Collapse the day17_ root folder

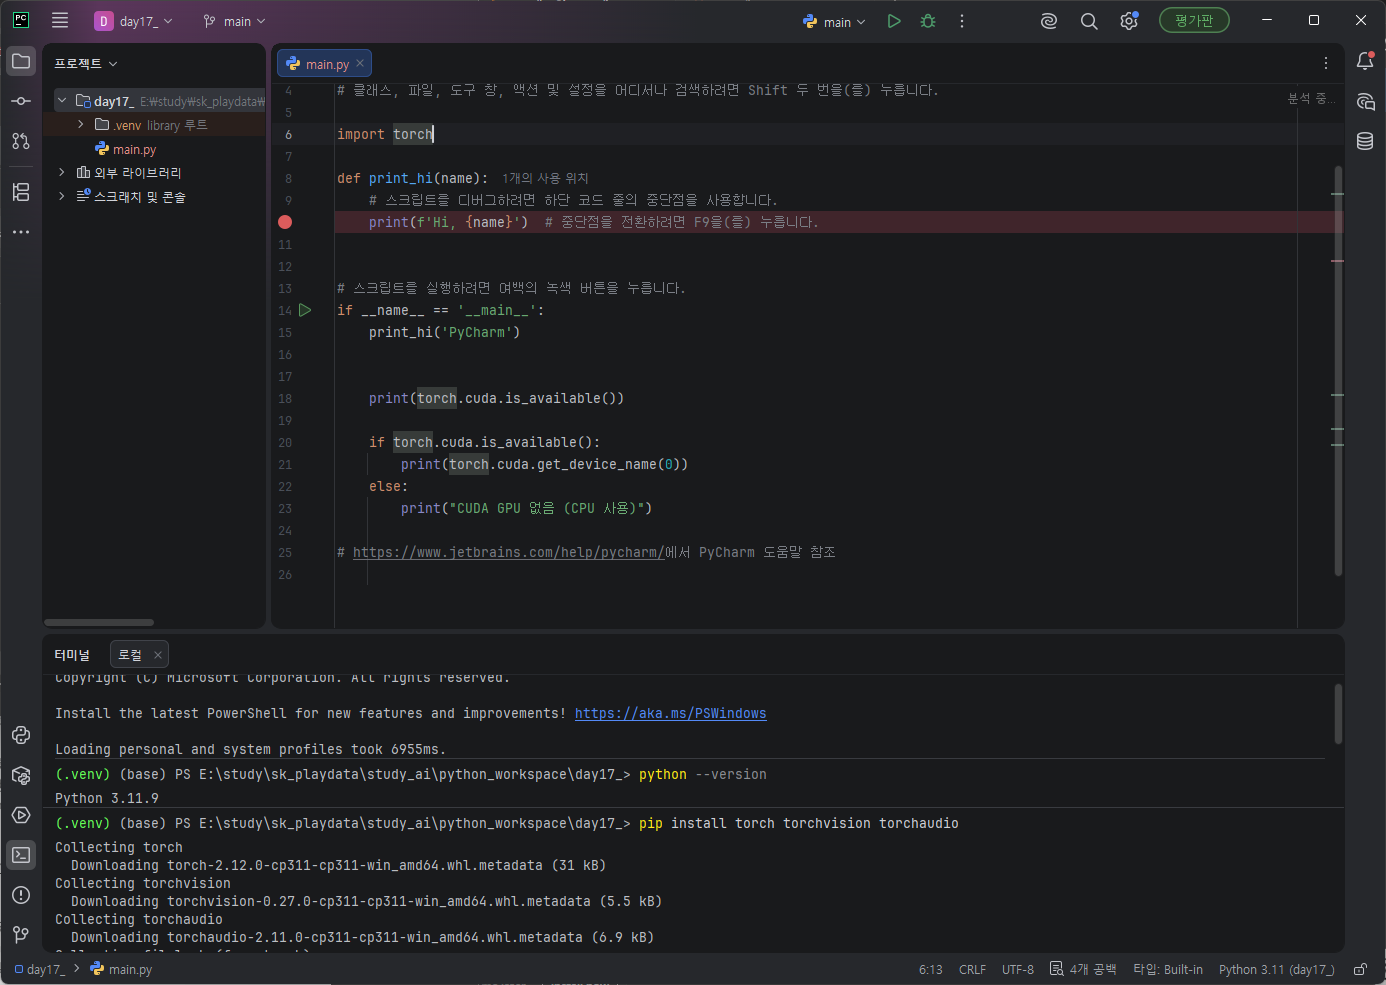62,101
